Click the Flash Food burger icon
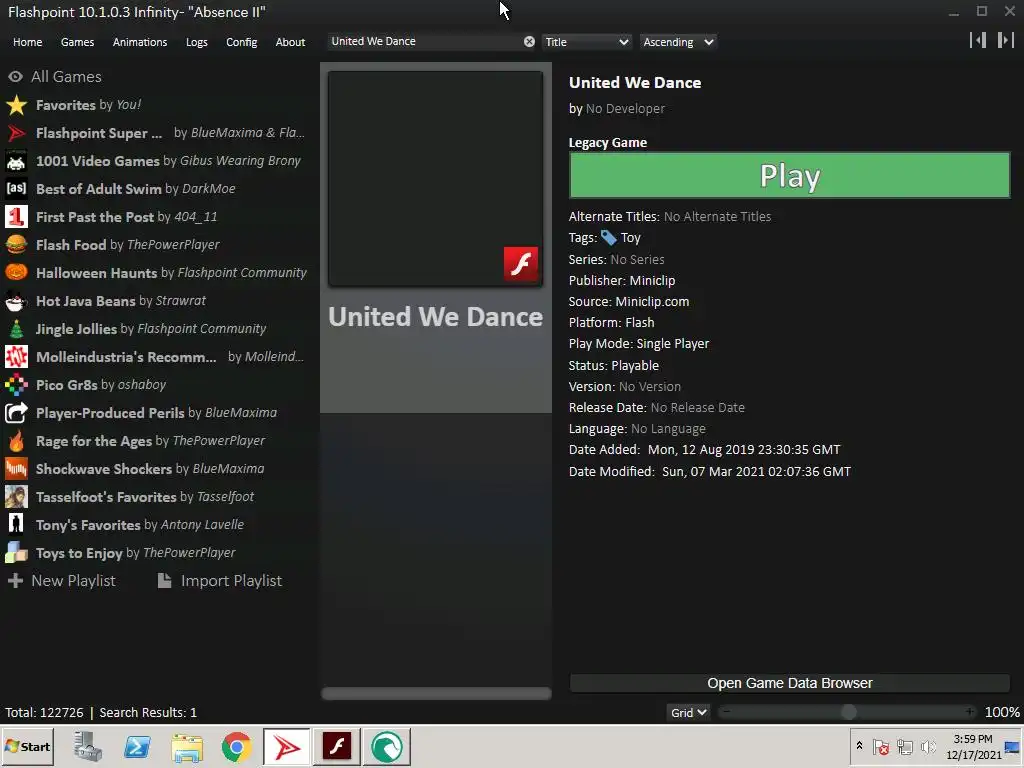 [16, 245]
